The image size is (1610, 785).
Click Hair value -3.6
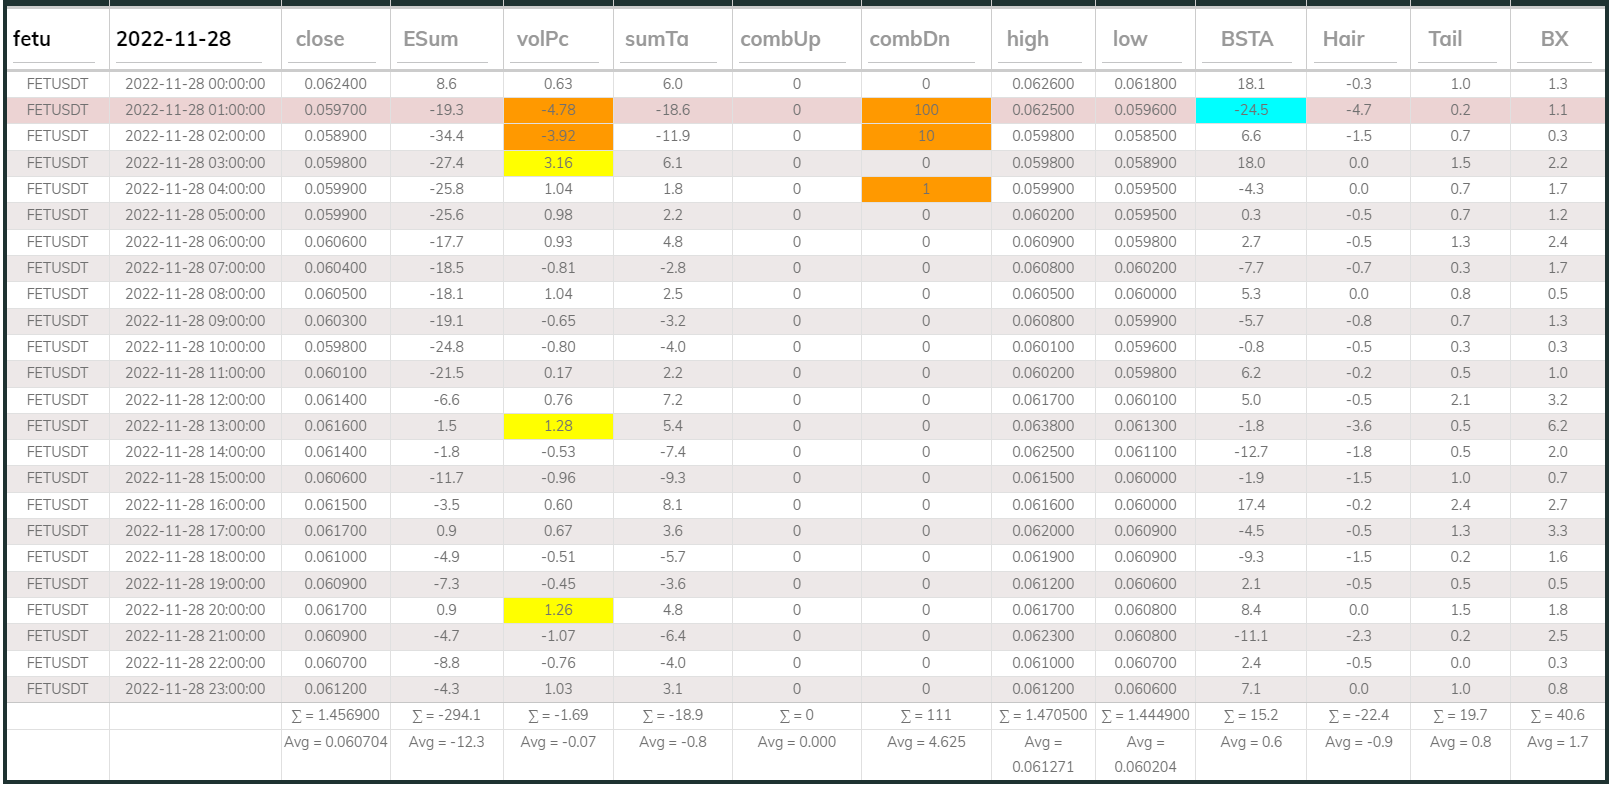[x=1358, y=426]
